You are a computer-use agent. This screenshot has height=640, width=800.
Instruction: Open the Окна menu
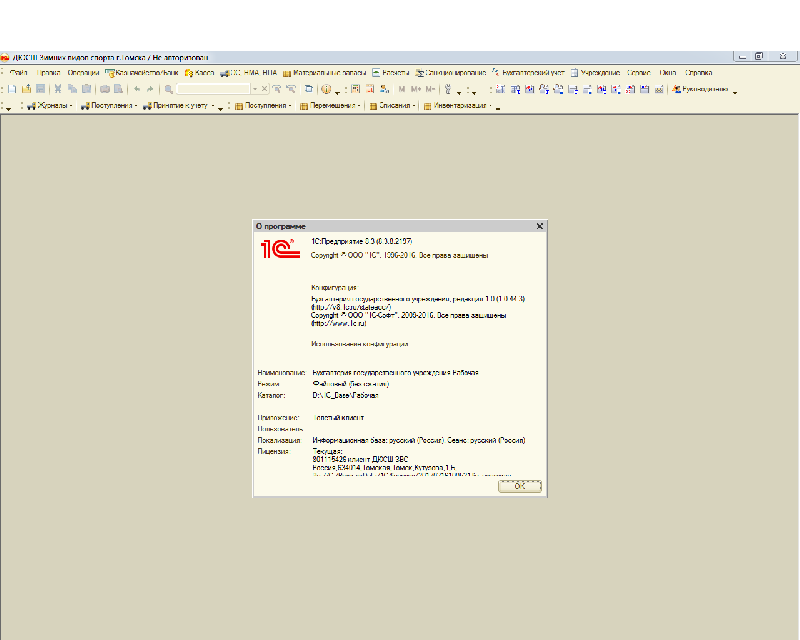pos(667,72)
